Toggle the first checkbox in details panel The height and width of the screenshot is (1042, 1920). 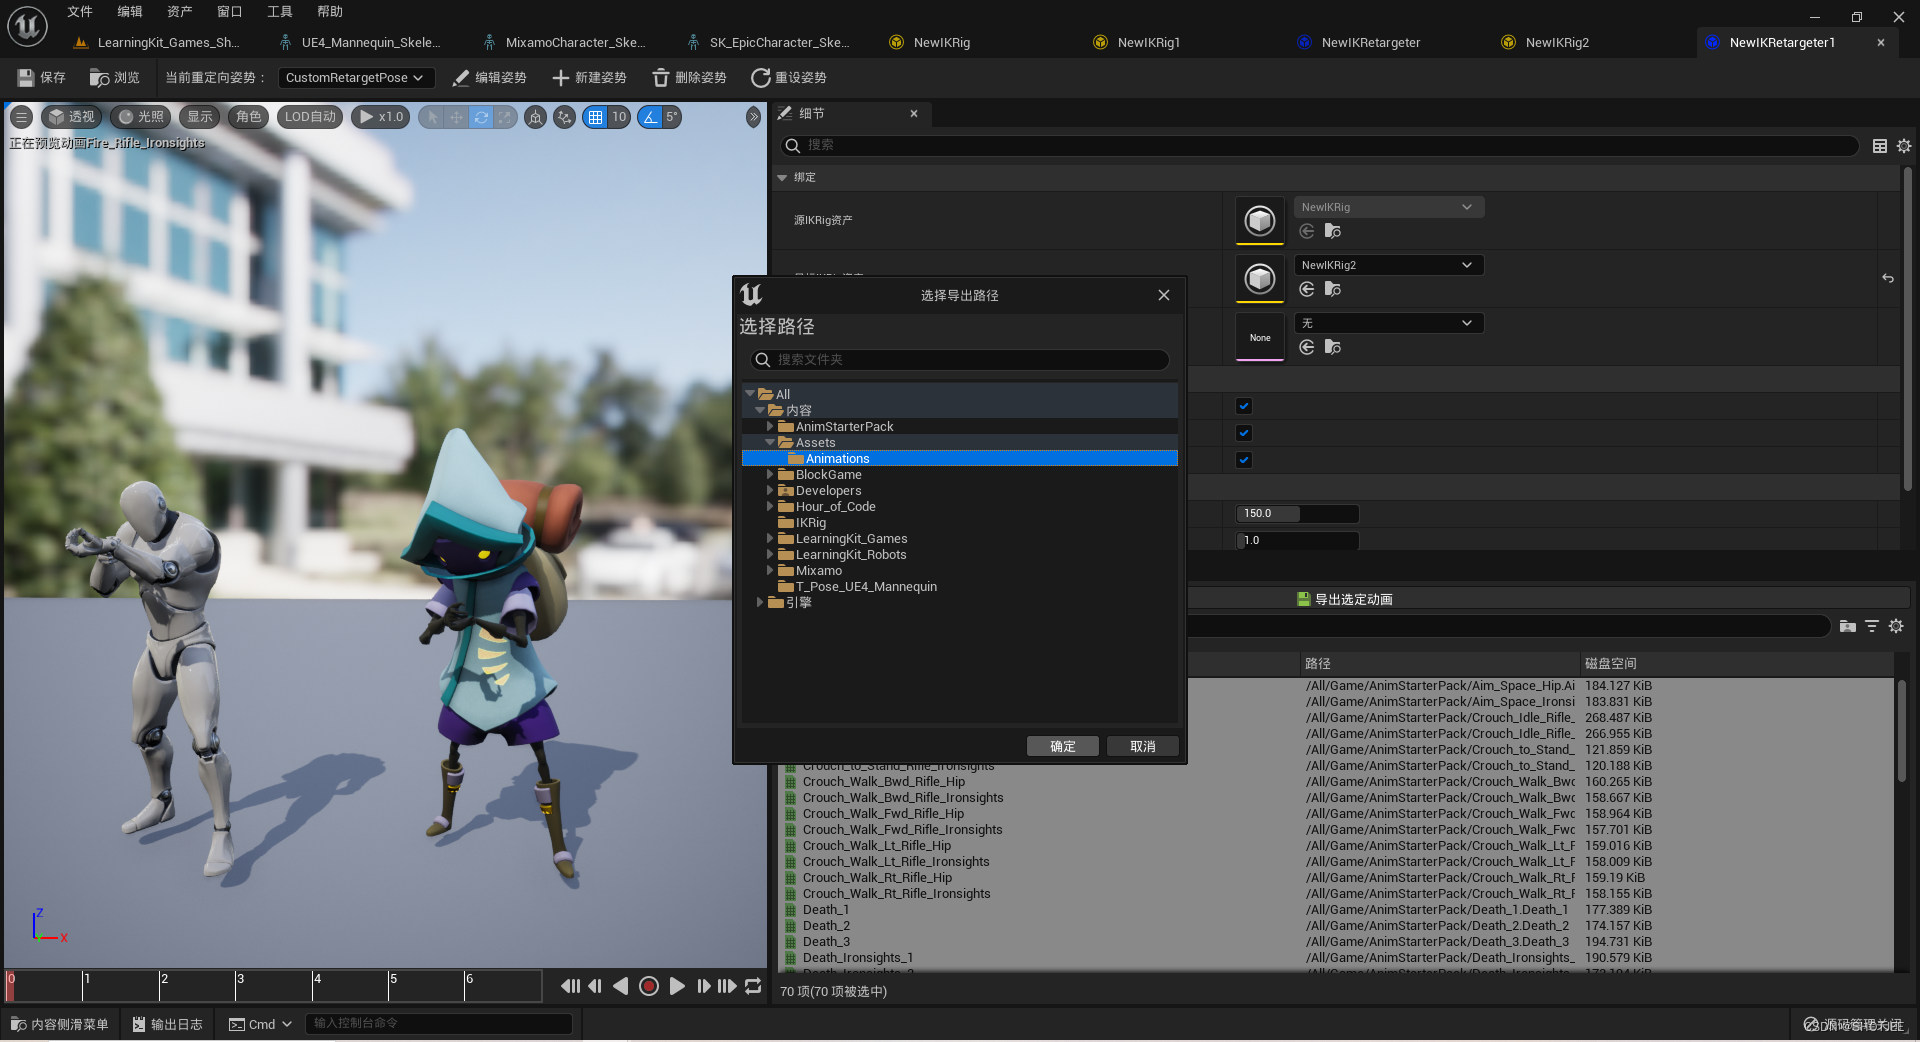pos(1244,406)
